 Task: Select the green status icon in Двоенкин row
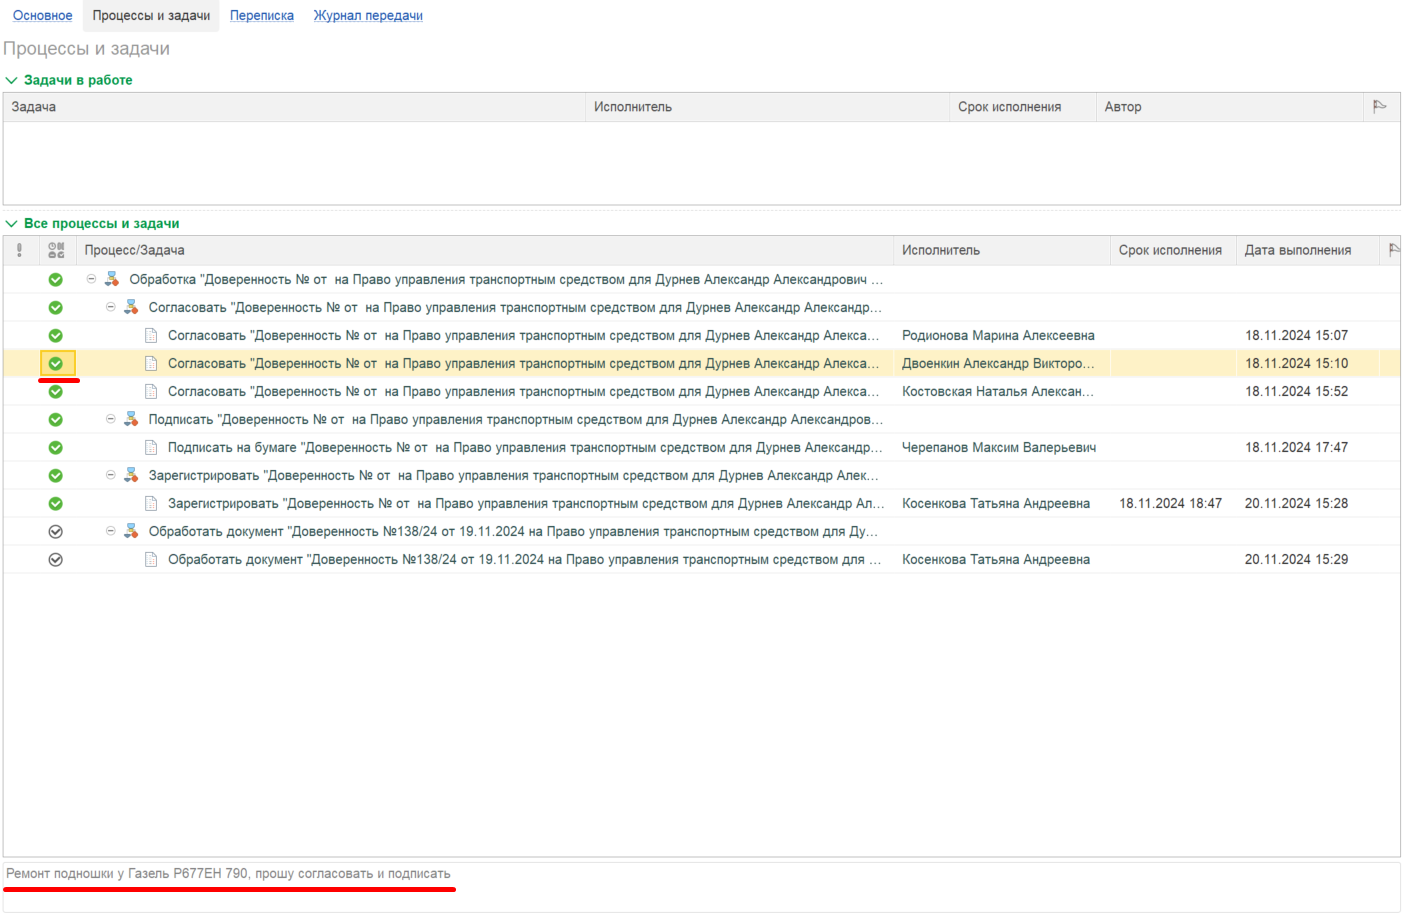[x=56, y=364]
